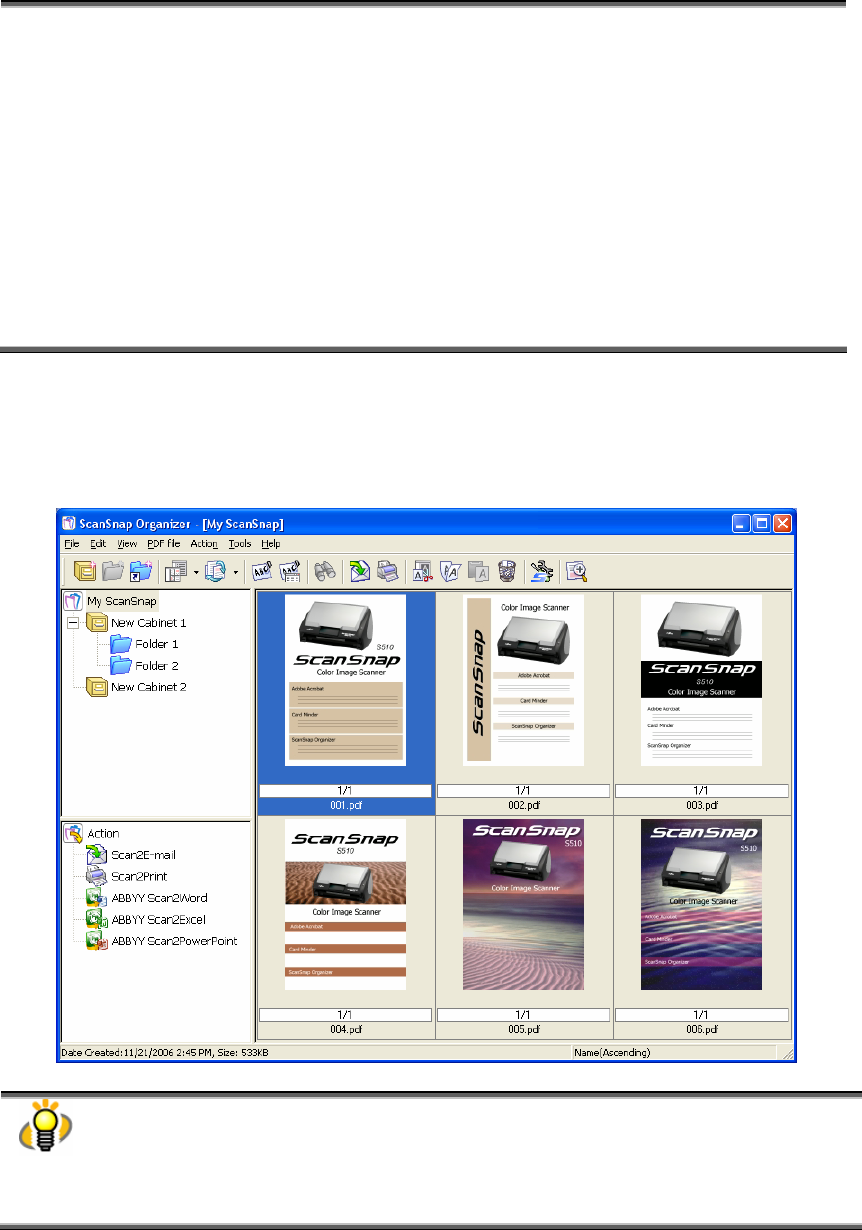Click the page icon with red mark

pos(423,572)
